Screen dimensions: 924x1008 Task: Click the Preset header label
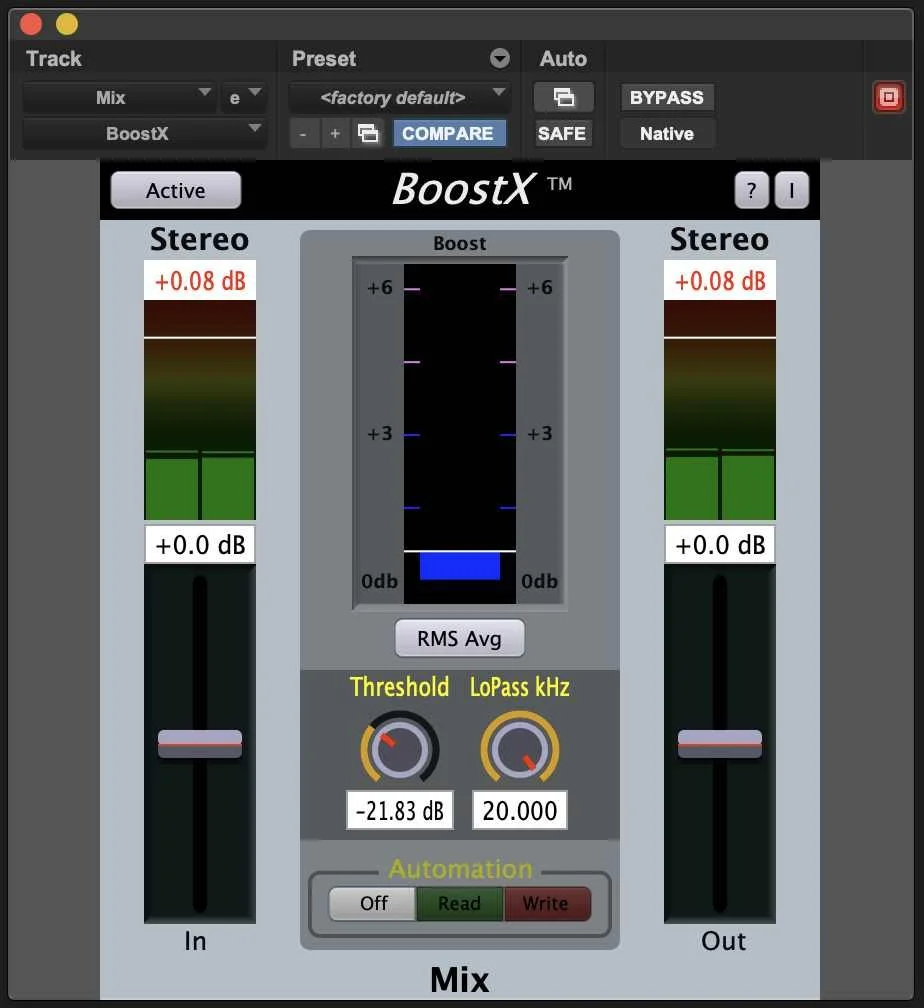[323, 58]
